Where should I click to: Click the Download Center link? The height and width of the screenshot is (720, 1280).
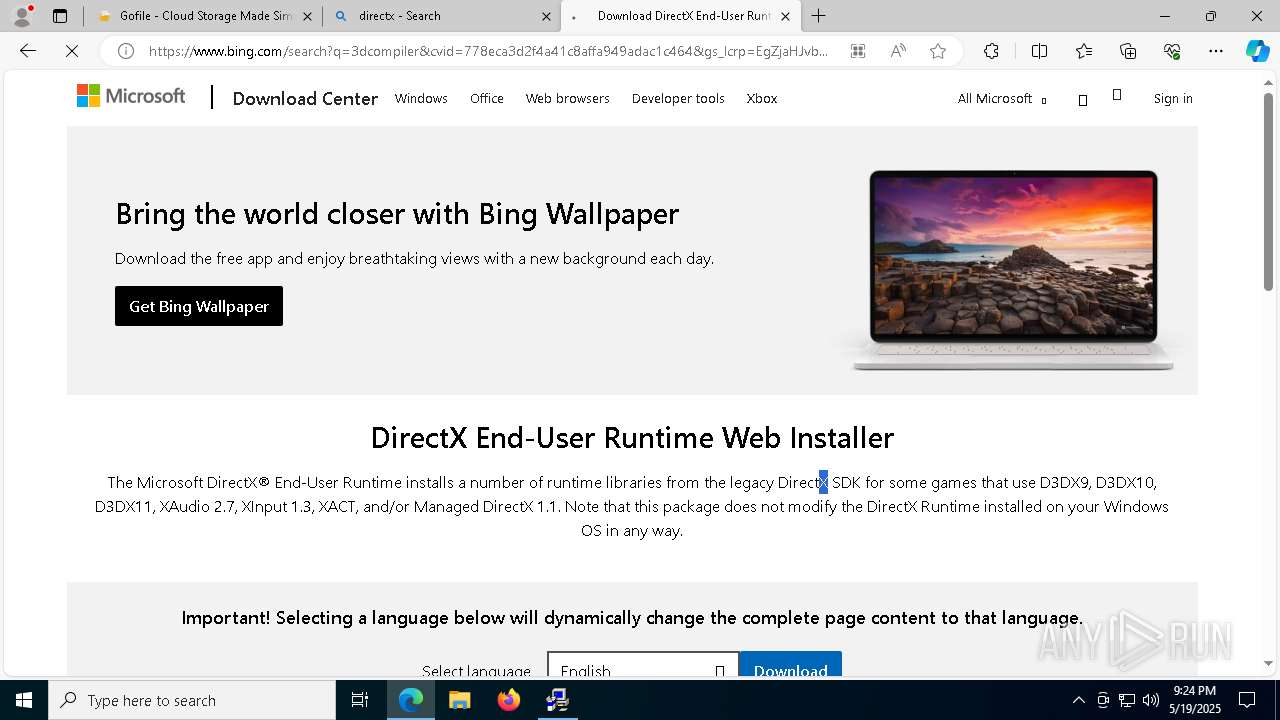pos(305,98)
